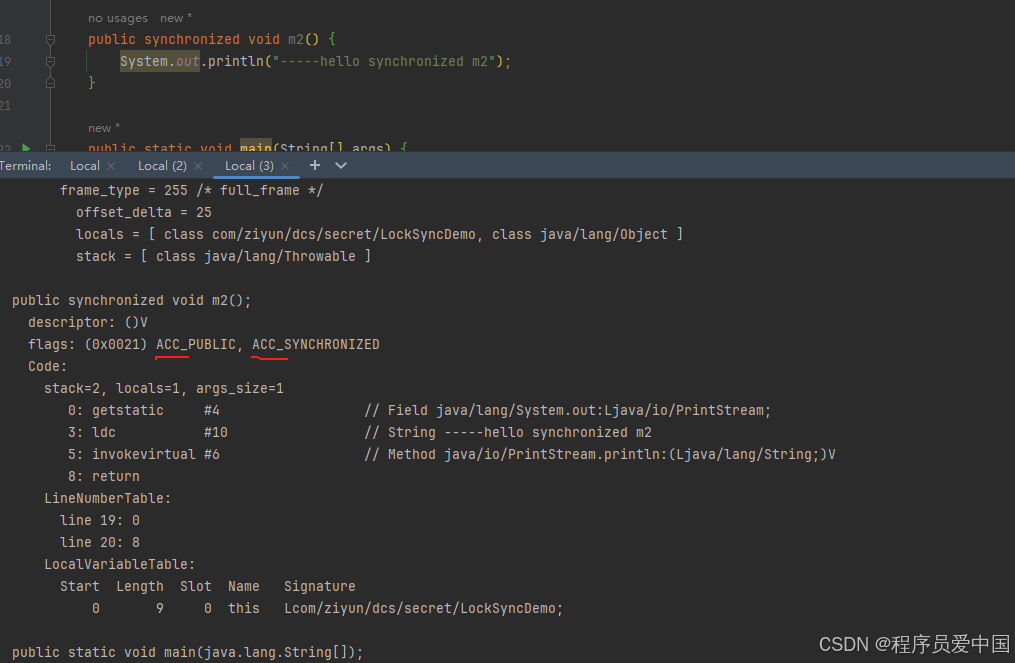Viewport: 1015px width, 663px height.
Task: Close the Local terminal tab
Action: click(111, 166)
